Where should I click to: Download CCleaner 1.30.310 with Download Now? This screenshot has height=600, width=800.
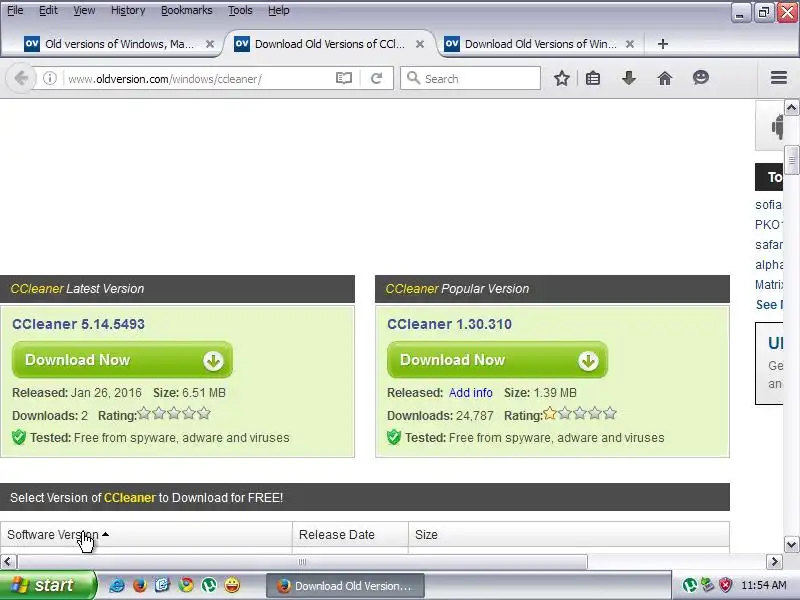pyautogui.click(x=497, y=360)
